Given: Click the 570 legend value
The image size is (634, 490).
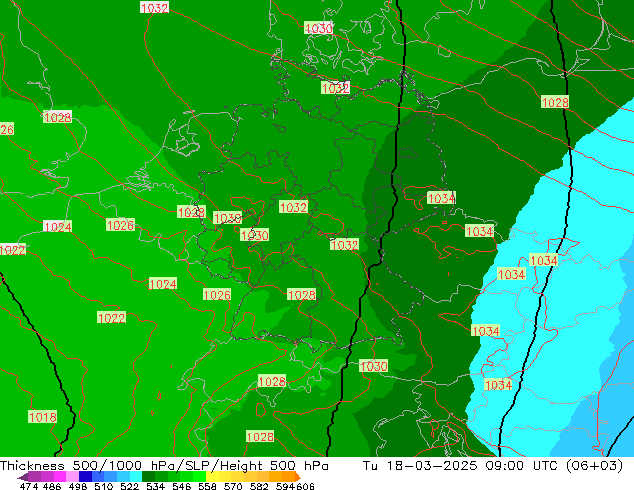Looking at the screenshot, I should (x=233, y=486).
